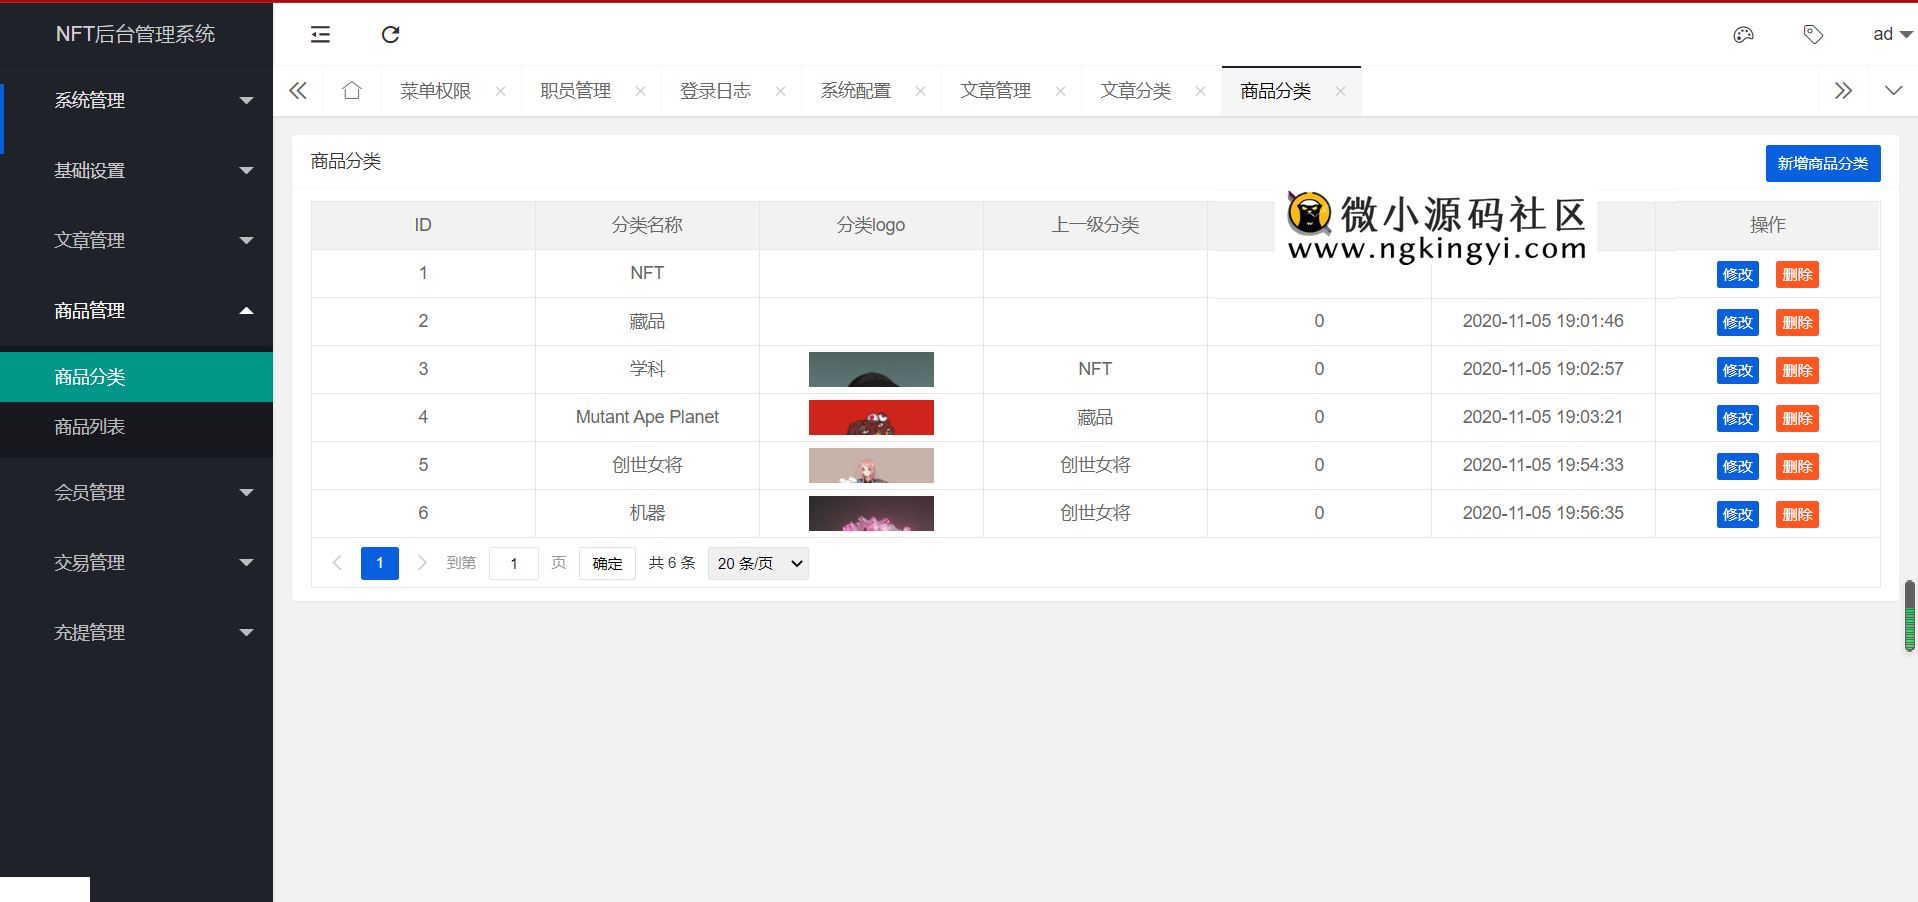Viewport: 1918px width, 902px height.
Task: Click the refresh page icon
Action: pos(390,35)
